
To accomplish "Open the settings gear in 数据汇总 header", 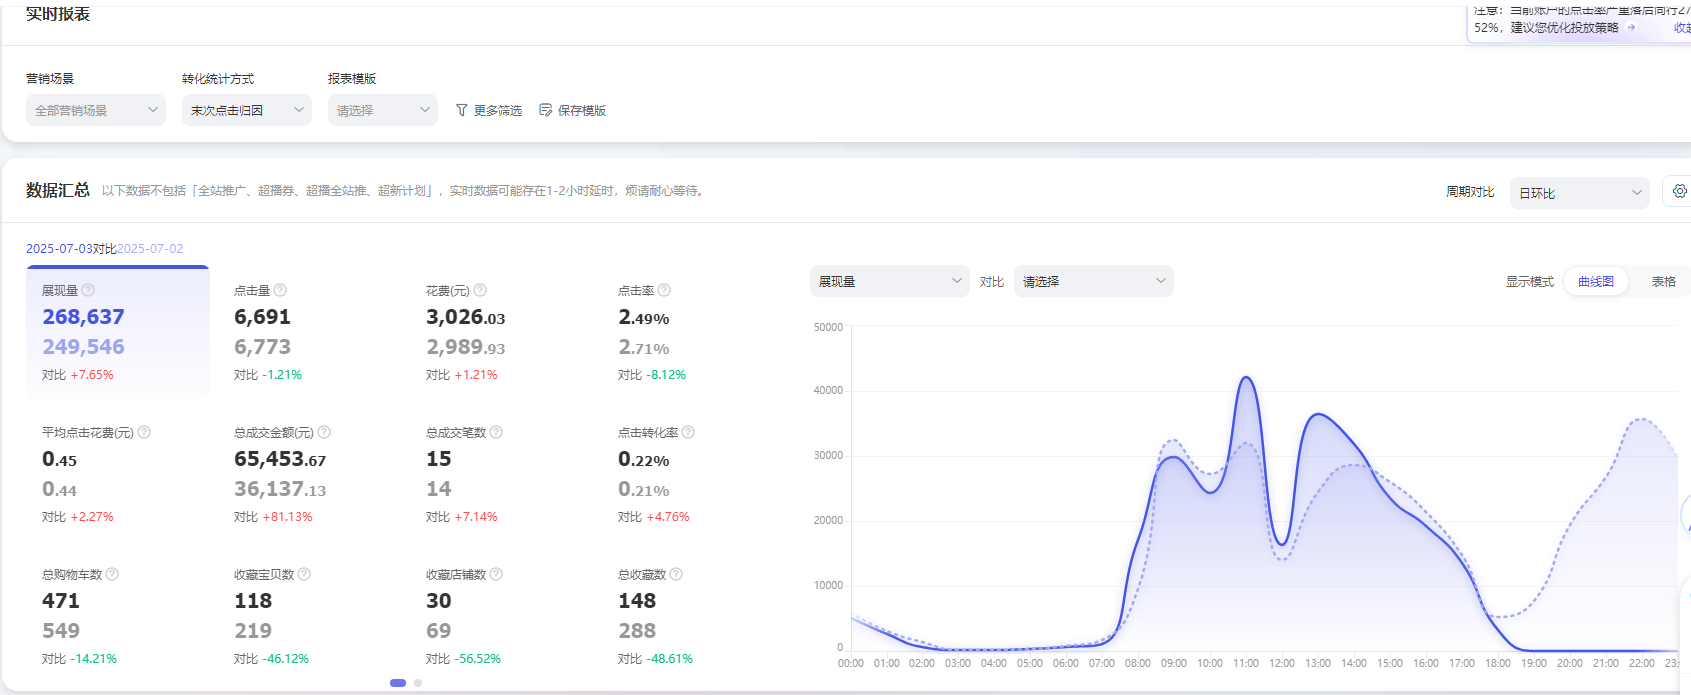I will click(1679, 191).
